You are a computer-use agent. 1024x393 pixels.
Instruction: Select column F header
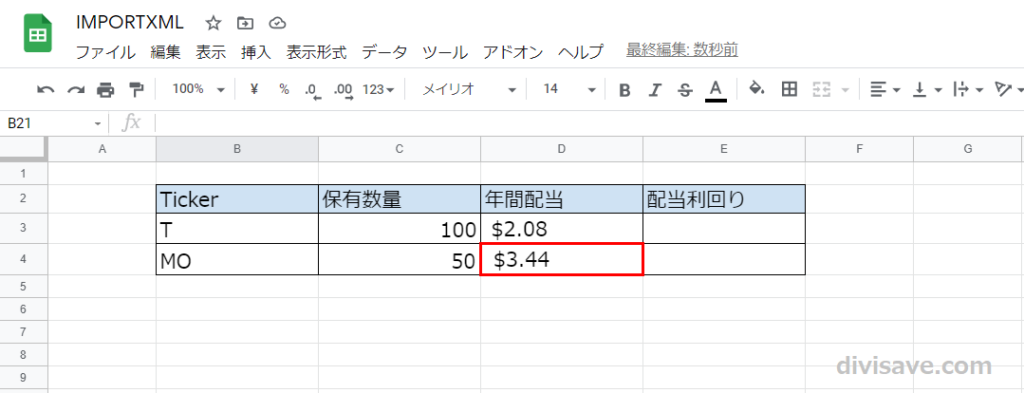coord(859,149)
